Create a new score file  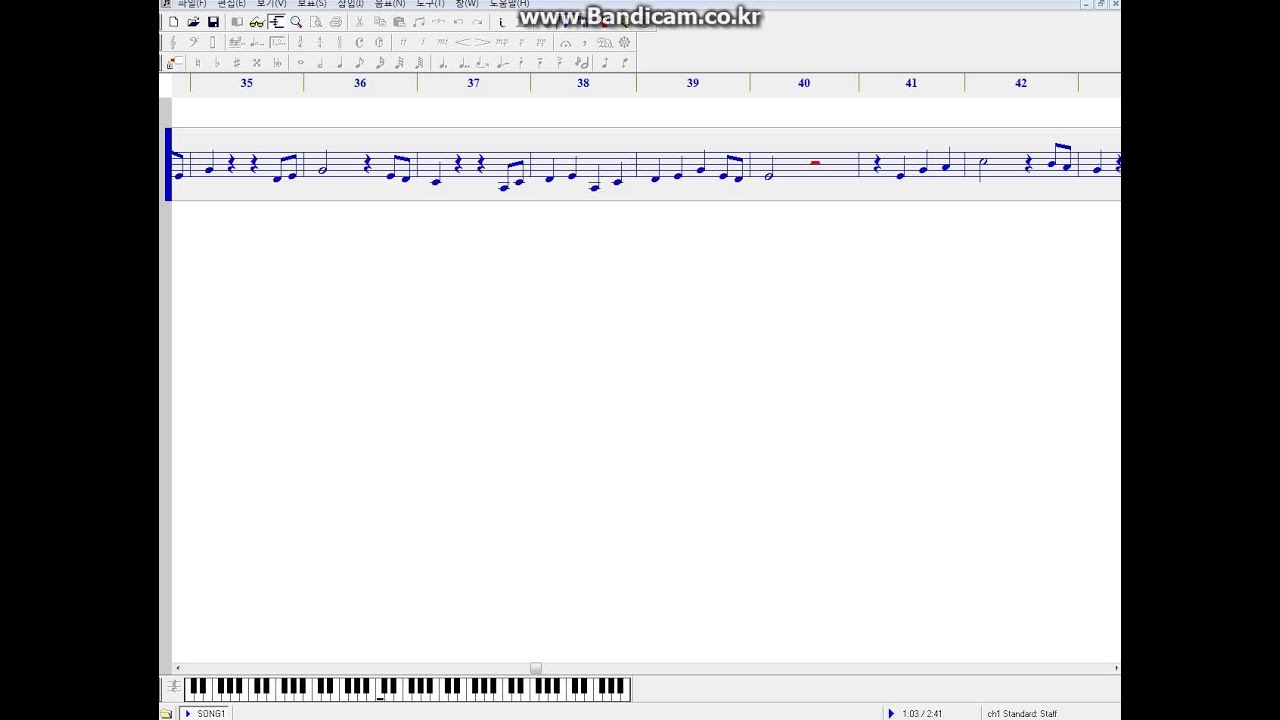point(174,22)
